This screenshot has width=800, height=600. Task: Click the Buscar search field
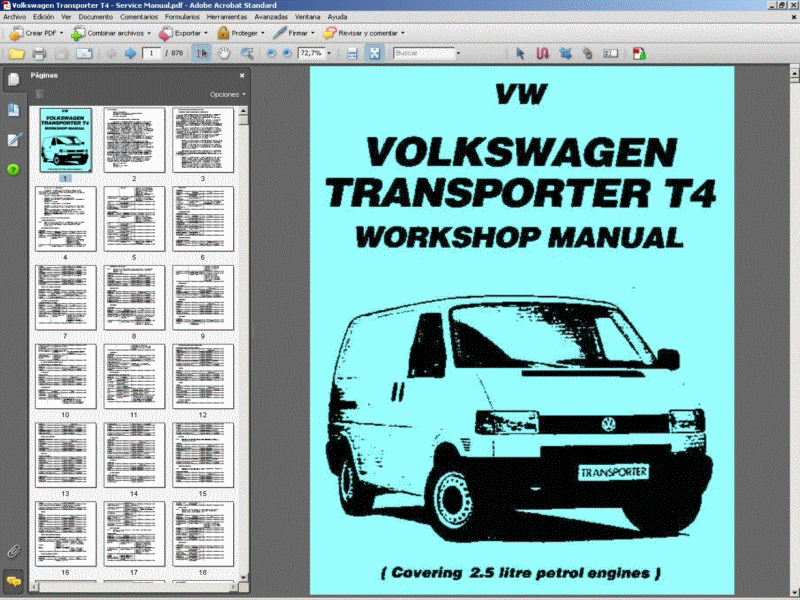point(424,53)
